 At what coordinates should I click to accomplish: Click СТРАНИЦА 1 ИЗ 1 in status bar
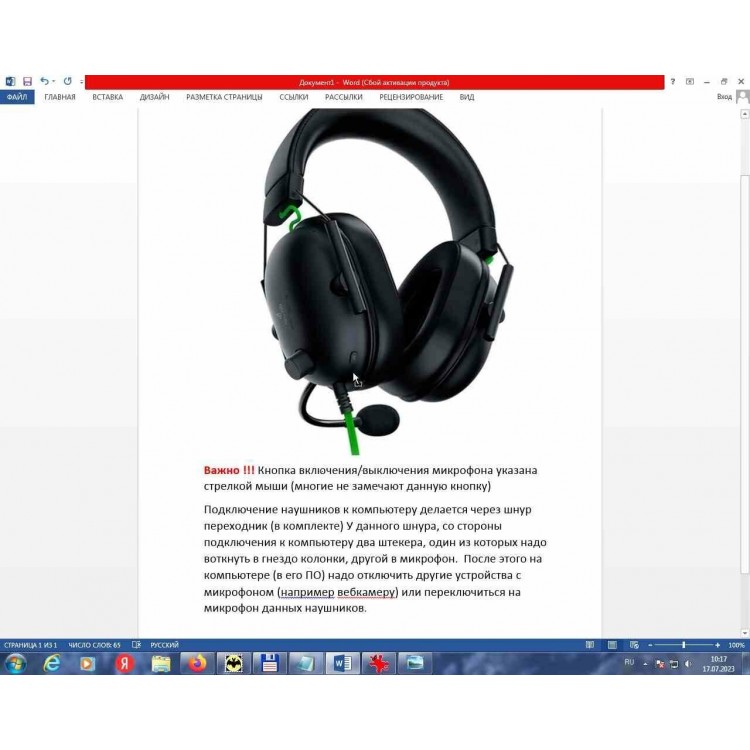[30, 645]
